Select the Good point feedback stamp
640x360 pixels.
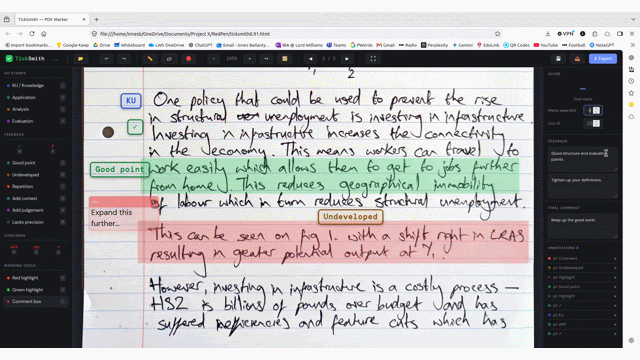click(36, 163)
